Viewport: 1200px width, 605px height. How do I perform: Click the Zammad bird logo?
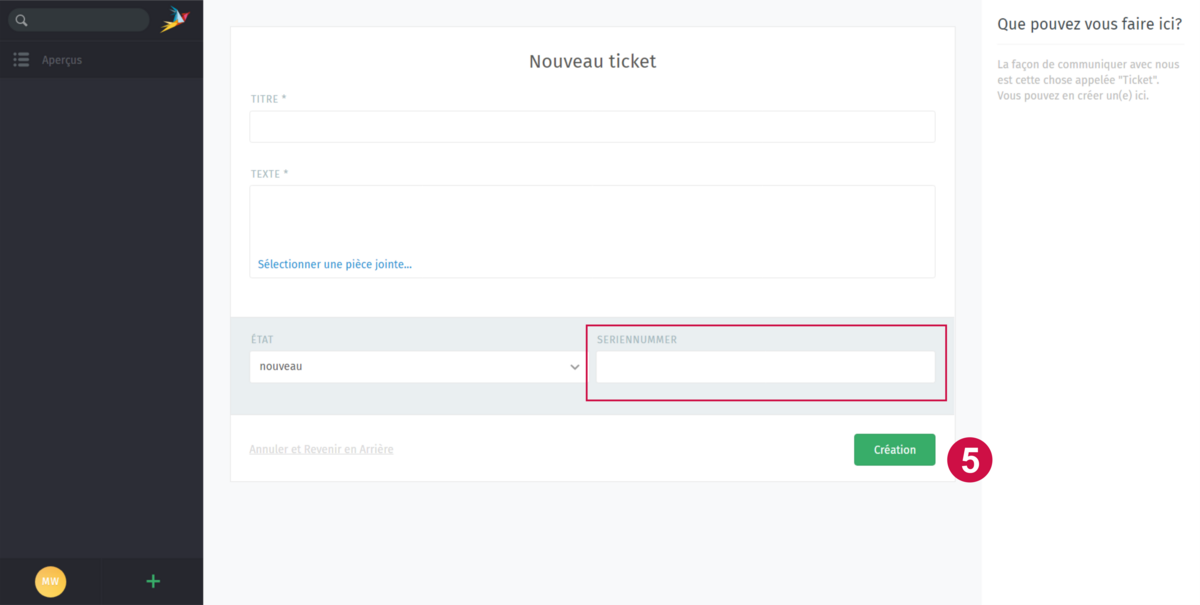pos(174,20)
